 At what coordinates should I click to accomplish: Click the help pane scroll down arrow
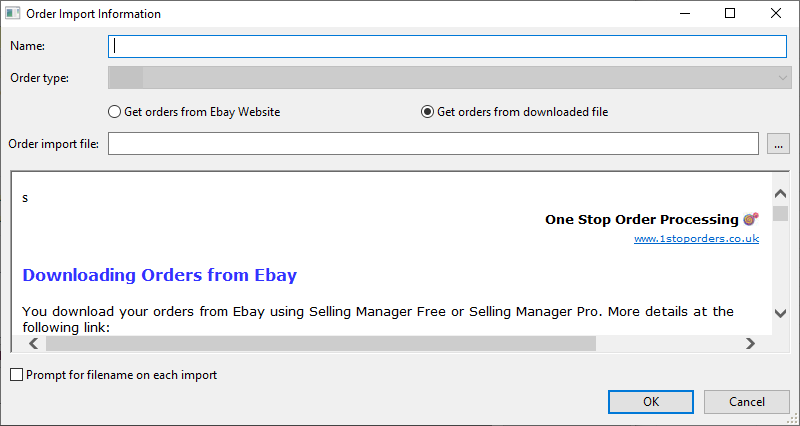780,313
